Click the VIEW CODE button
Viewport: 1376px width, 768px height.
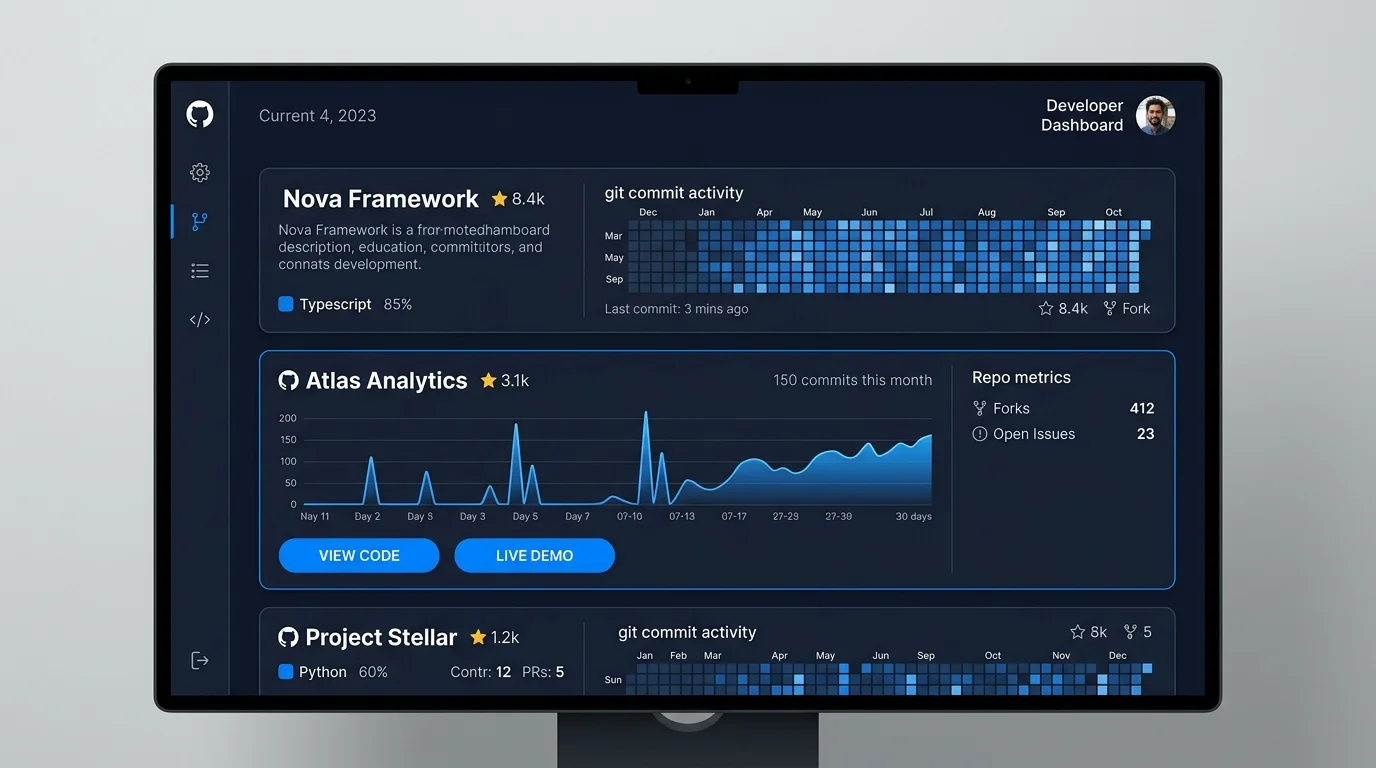[359, 555]
